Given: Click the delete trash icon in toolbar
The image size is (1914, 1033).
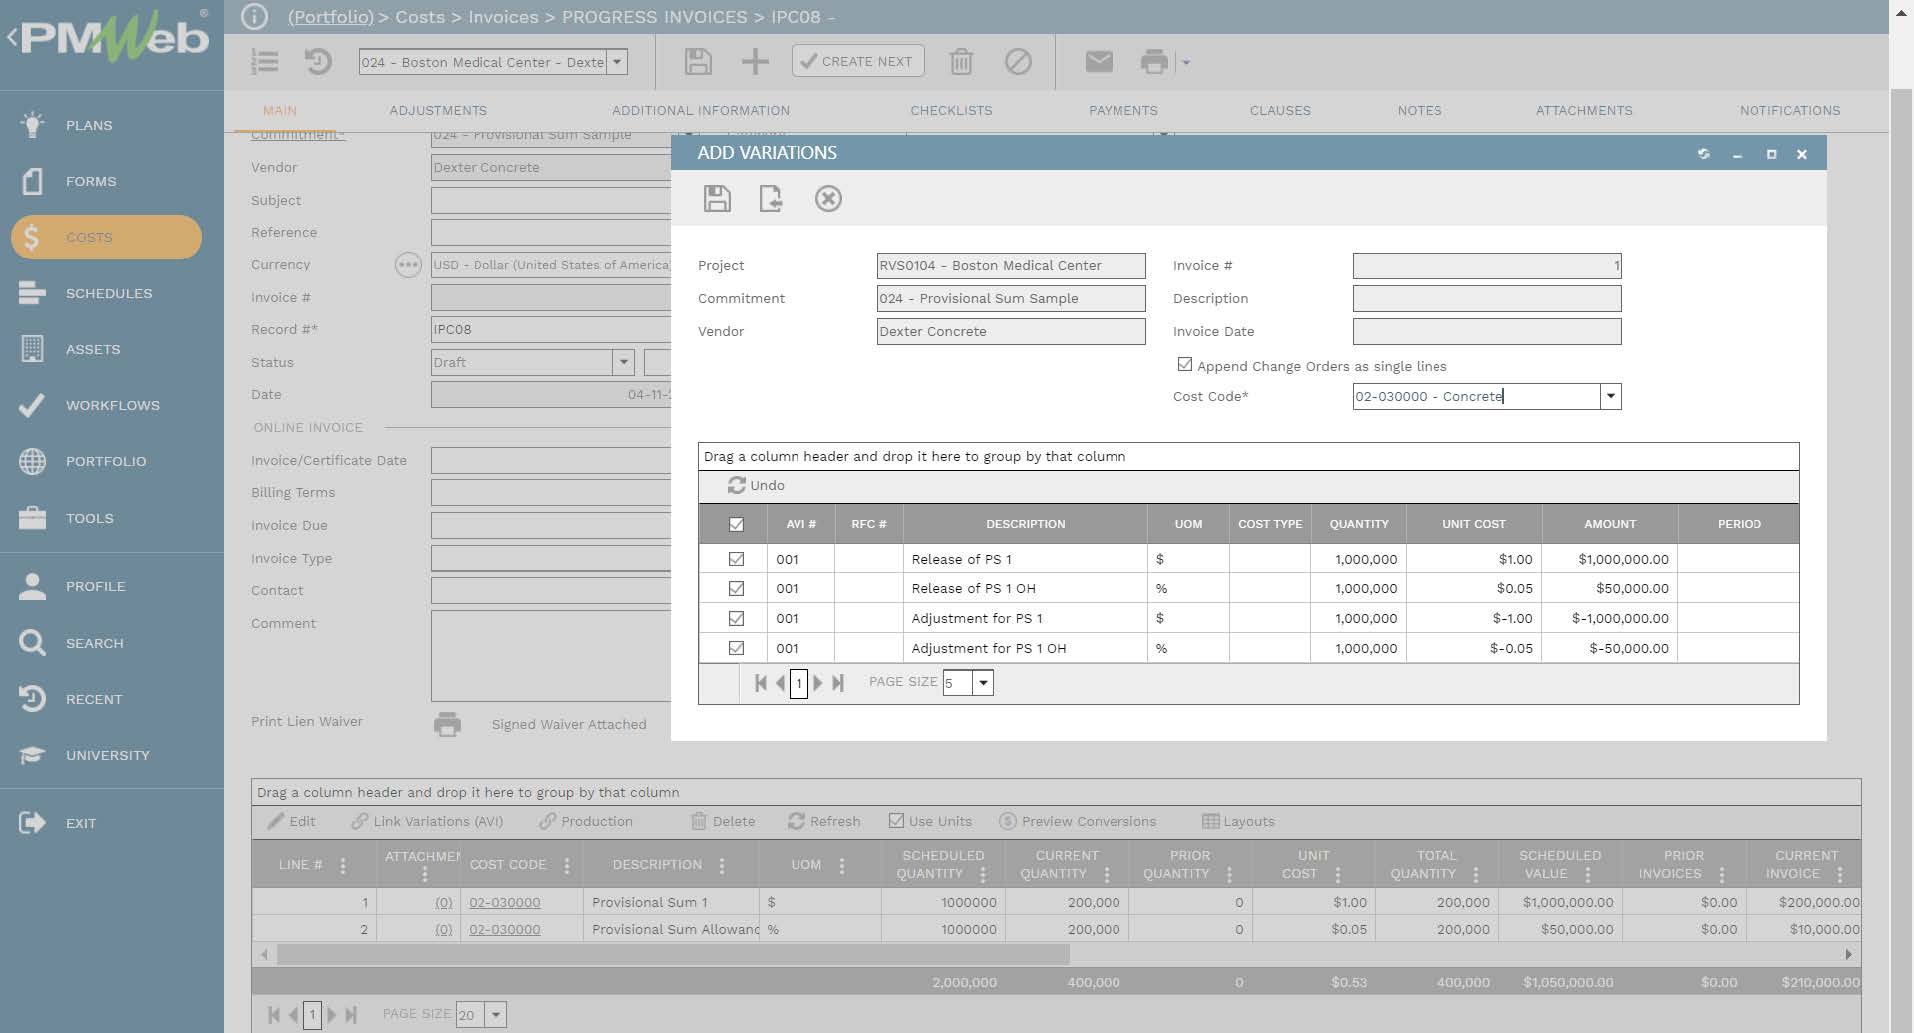Looking at the screenshot, I should [961, 62].
